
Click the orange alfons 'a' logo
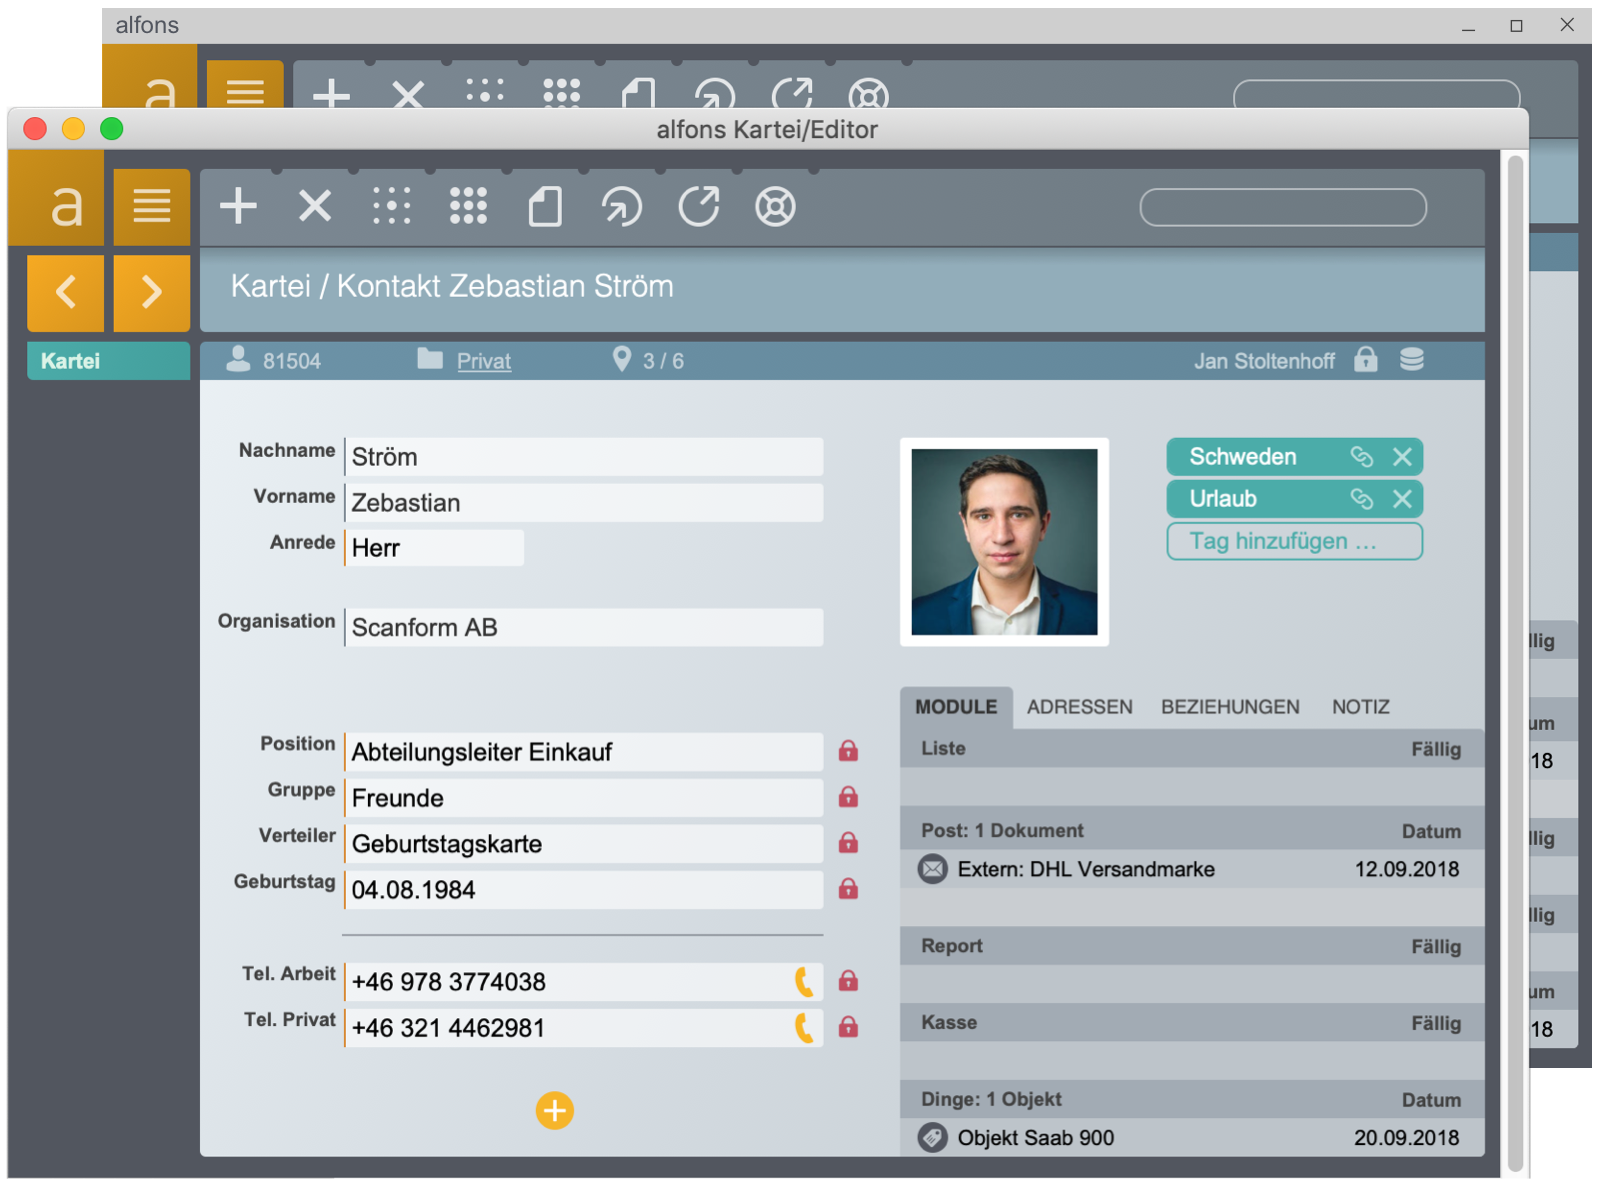click(56, 198)
